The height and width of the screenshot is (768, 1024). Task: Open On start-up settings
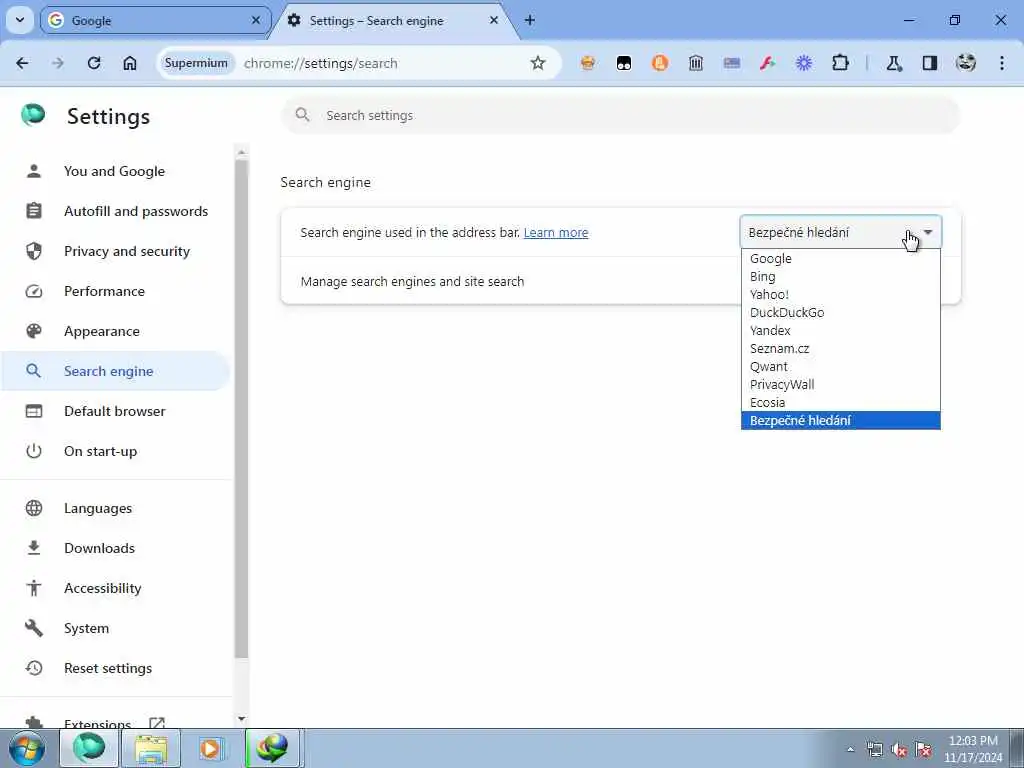pos(114,451)
